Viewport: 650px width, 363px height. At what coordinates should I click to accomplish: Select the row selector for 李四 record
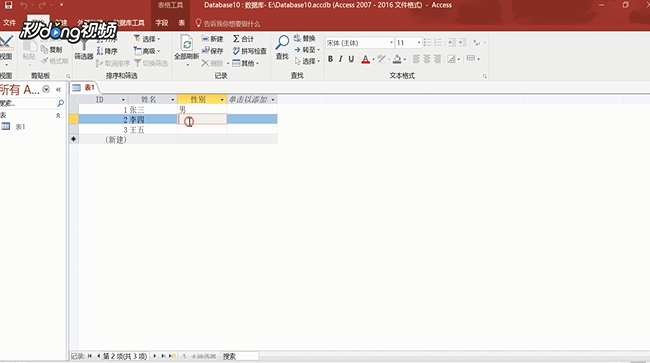[x=73, y=119]
